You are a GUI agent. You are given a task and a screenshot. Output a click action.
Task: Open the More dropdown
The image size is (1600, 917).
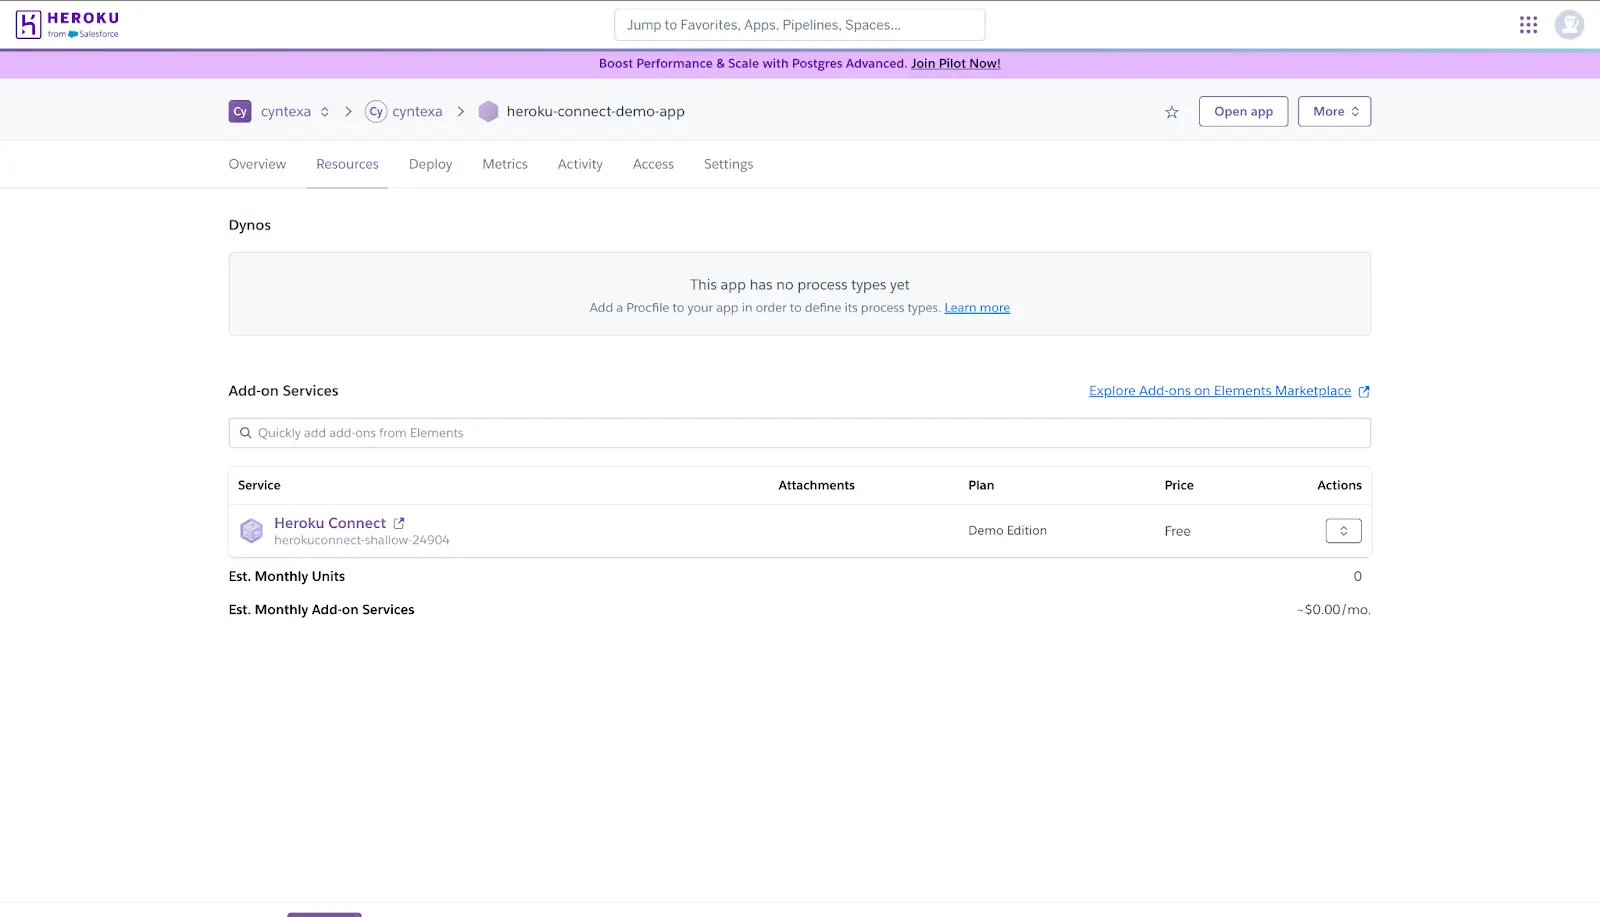coord(1334,111)
